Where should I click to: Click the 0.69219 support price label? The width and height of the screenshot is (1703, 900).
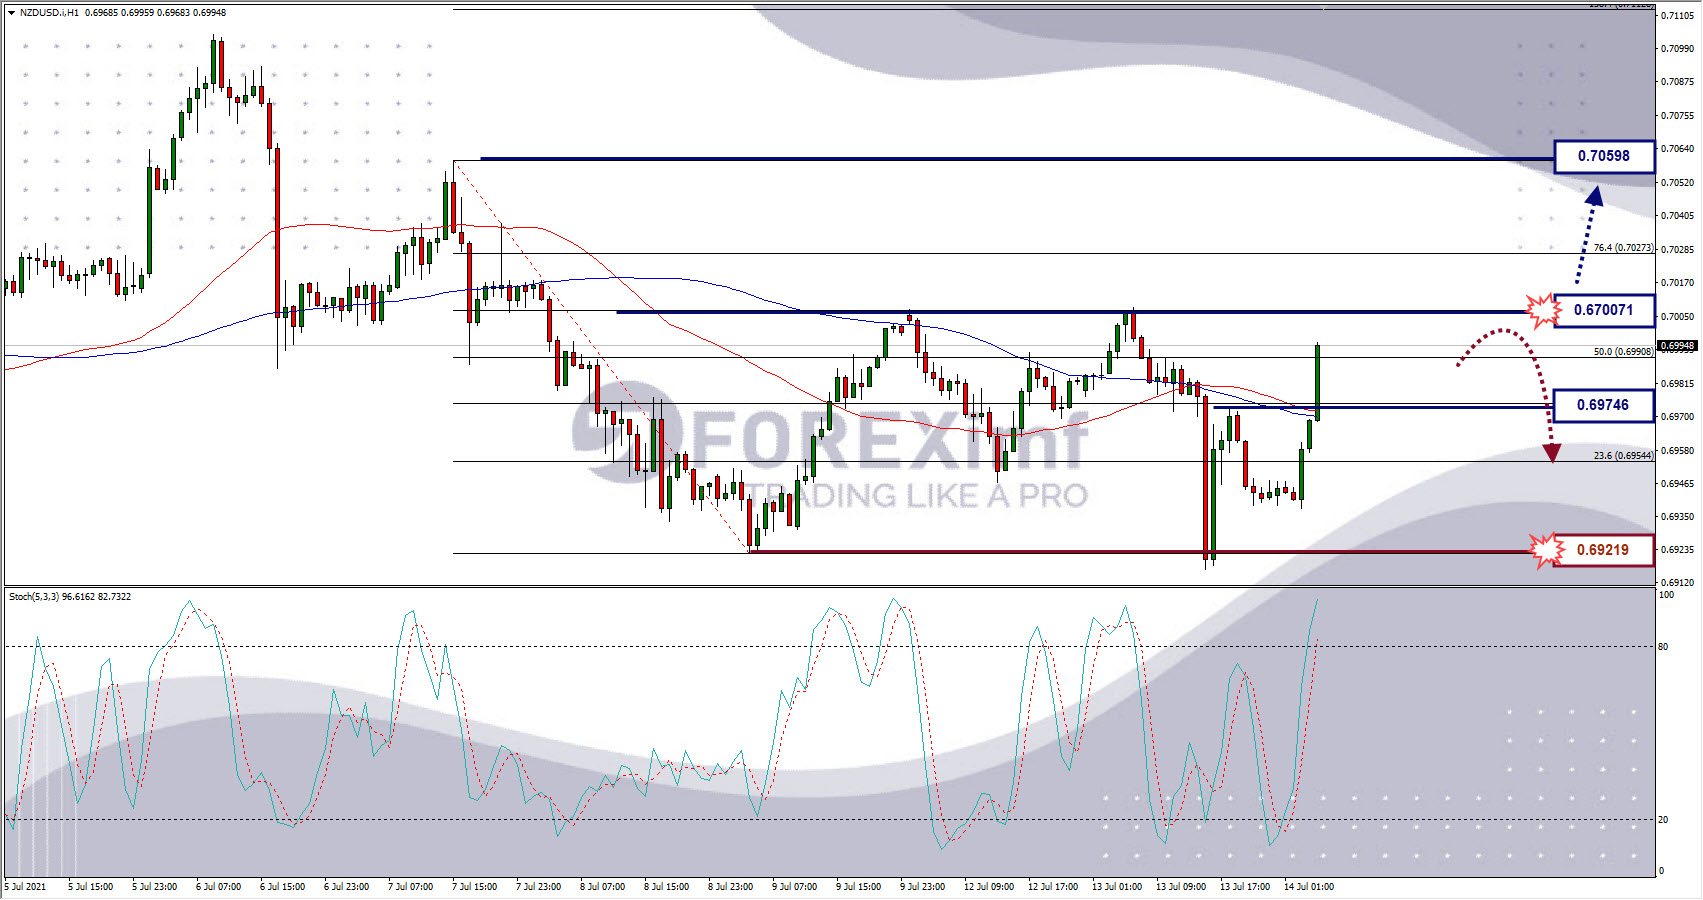[x=1604, y=550]
